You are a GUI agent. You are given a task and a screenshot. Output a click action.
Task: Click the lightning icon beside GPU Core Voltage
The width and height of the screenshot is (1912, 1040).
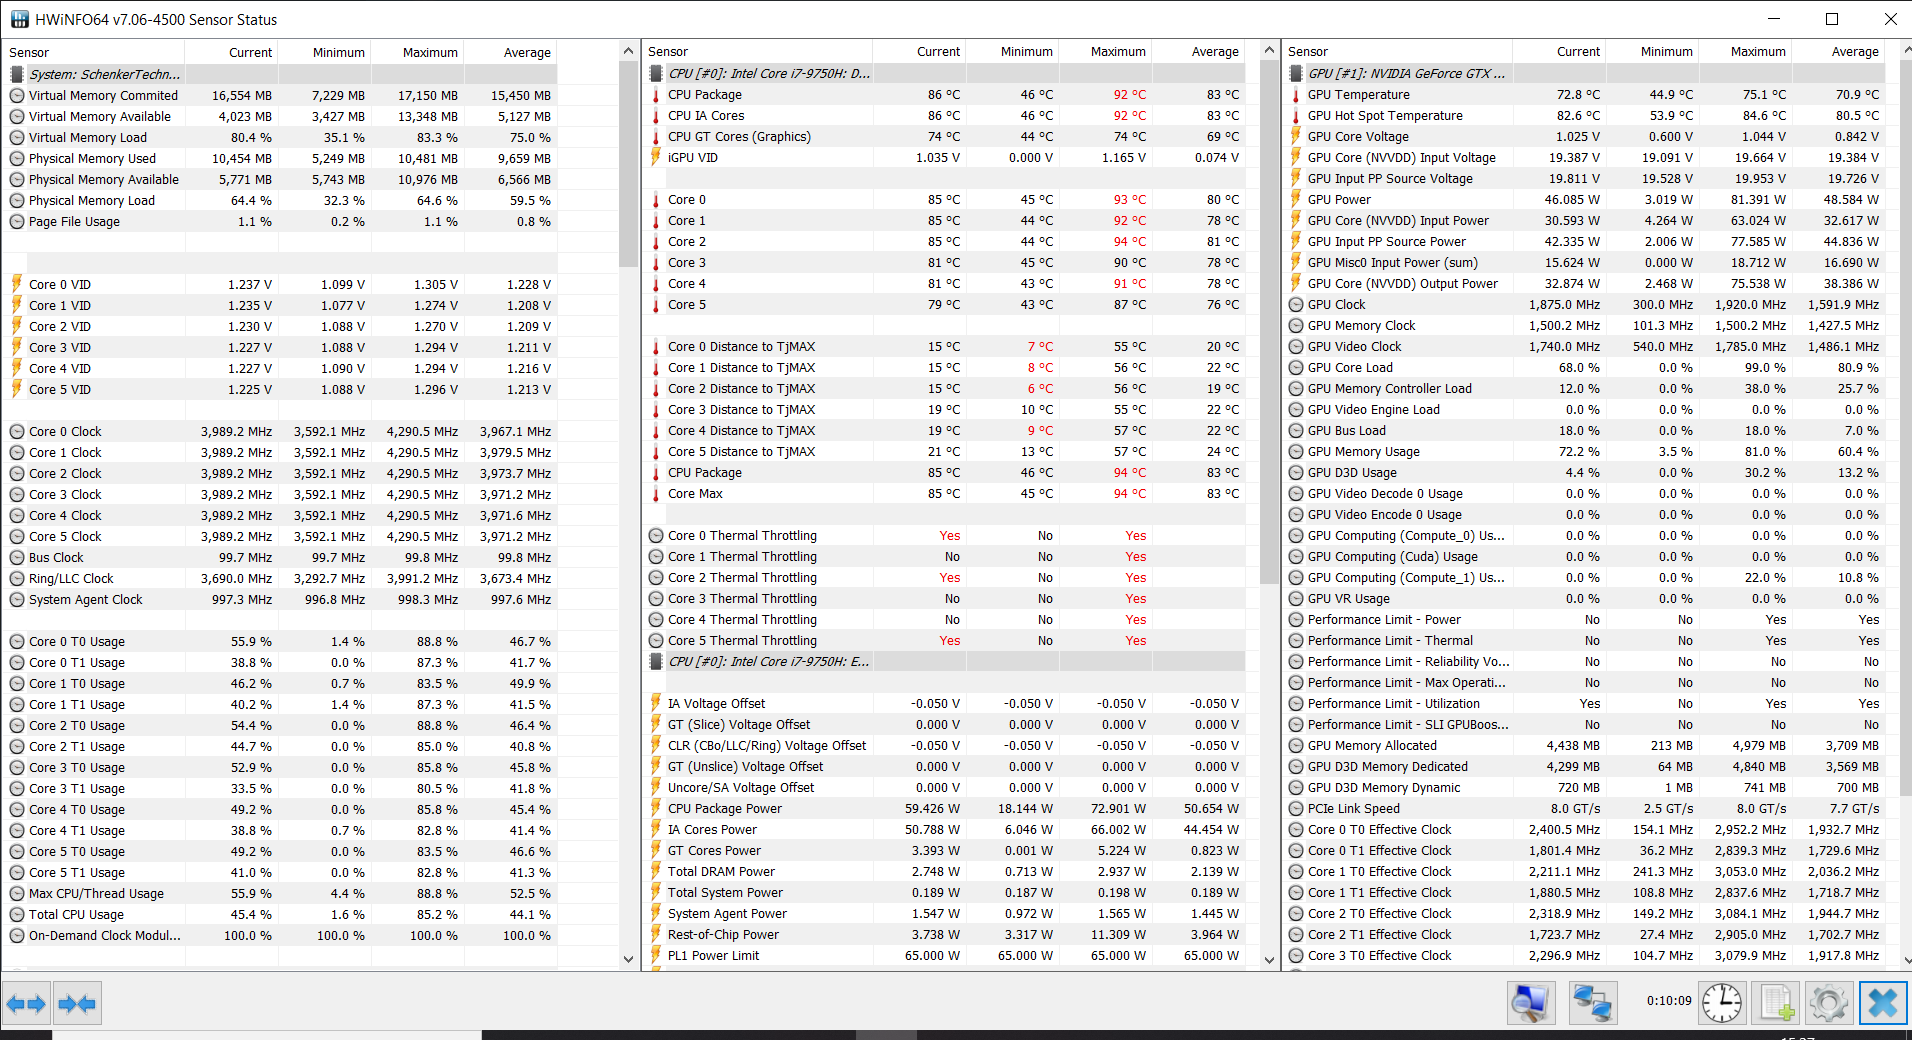pos(1296,136)
